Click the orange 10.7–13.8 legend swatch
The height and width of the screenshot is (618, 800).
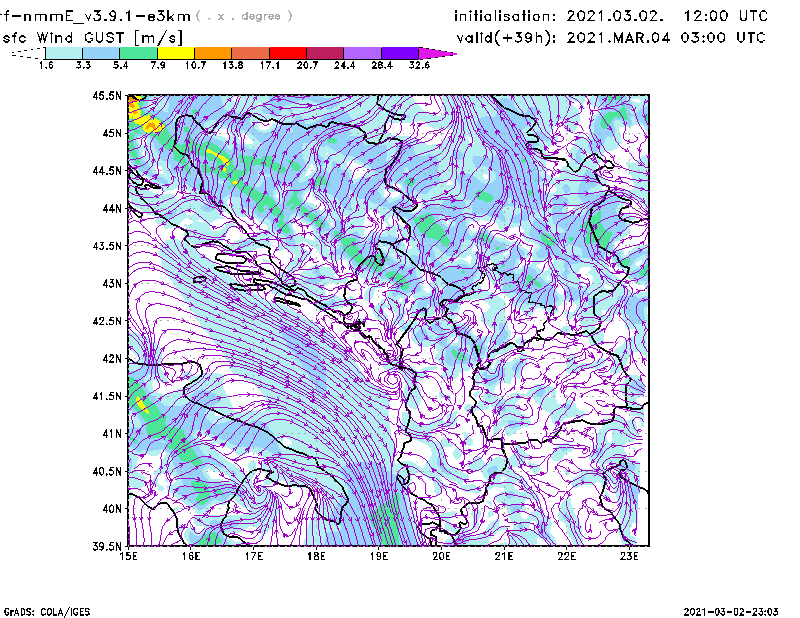[x=213, y=53]
